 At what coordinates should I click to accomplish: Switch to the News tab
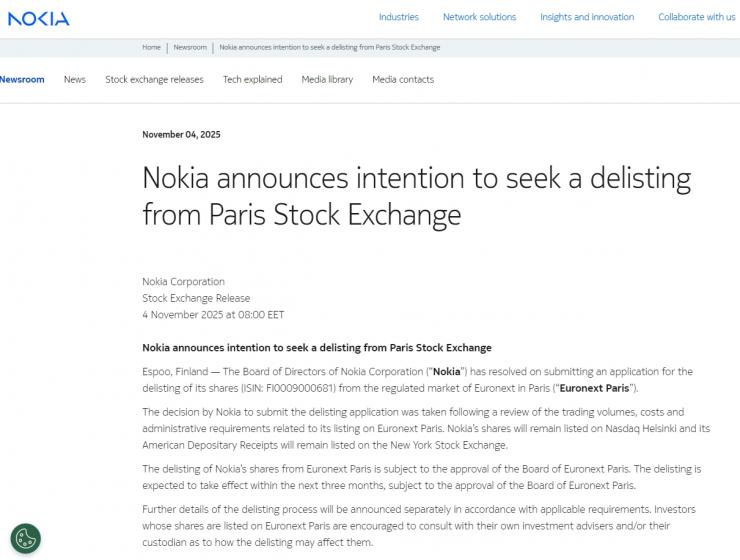tap(75, 79)
